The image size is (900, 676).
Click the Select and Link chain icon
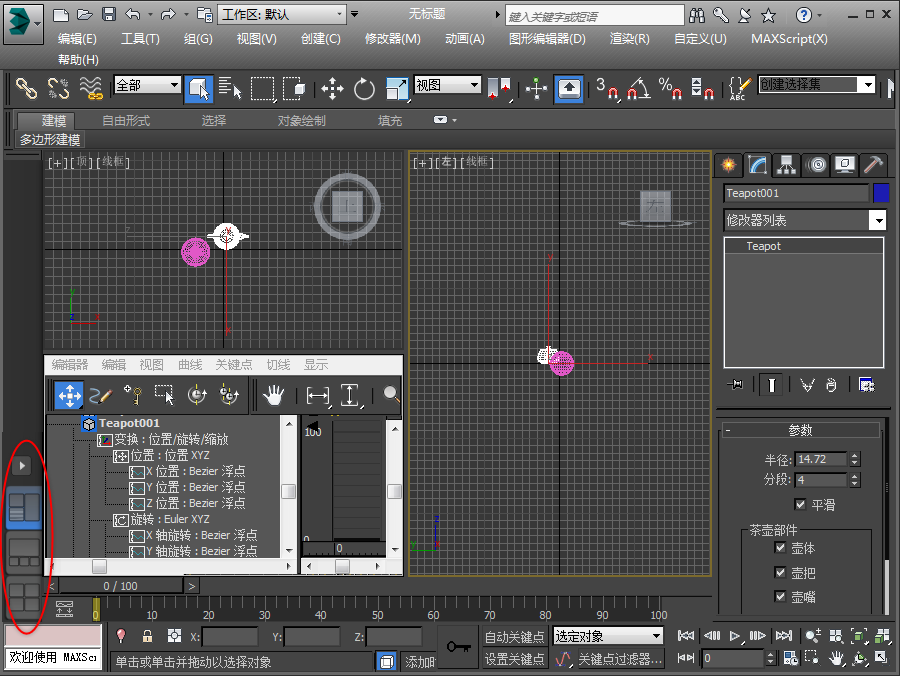click(26, 88)
